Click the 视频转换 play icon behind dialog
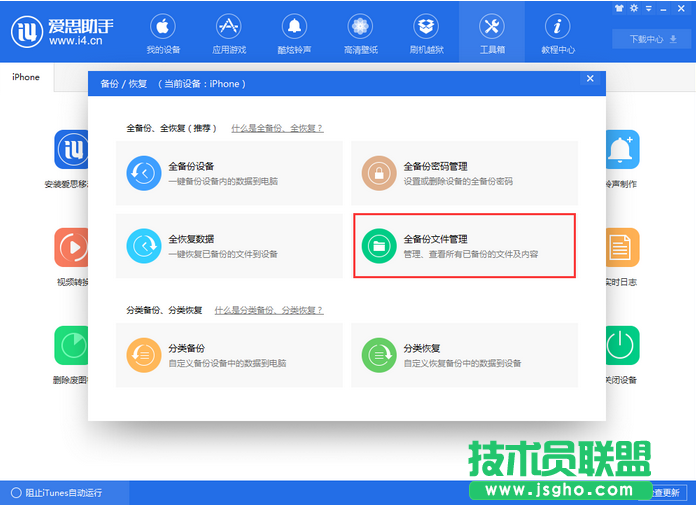The image size is (696, 506). [71, 248]
